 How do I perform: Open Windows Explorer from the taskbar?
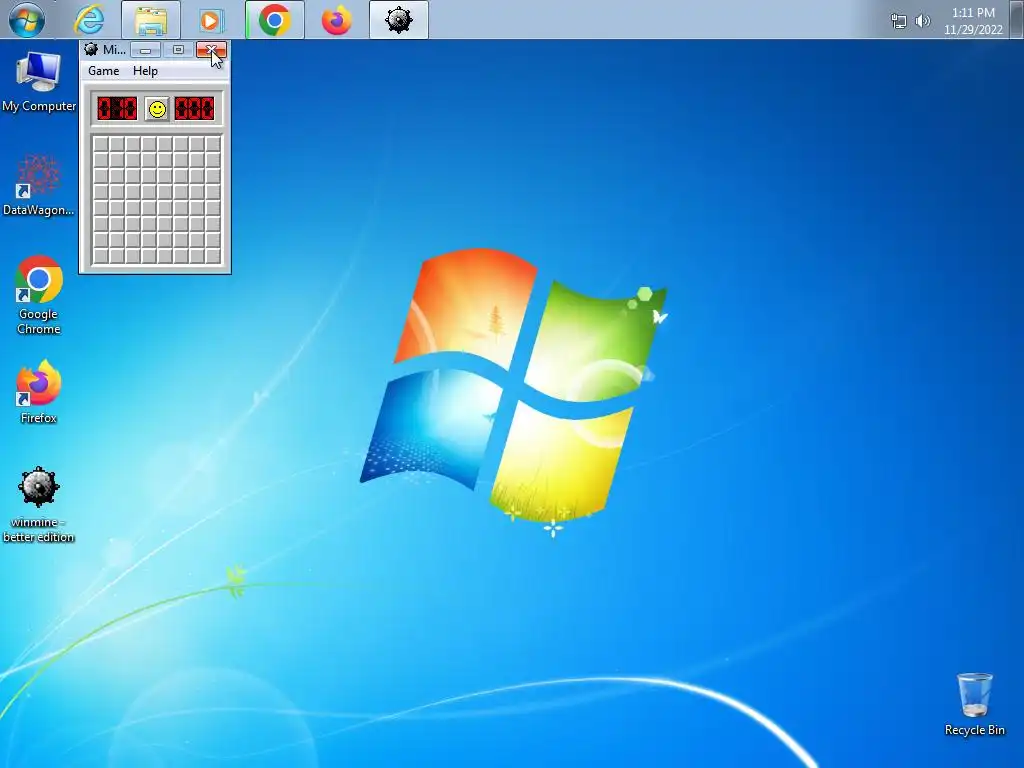click(151, 20)
